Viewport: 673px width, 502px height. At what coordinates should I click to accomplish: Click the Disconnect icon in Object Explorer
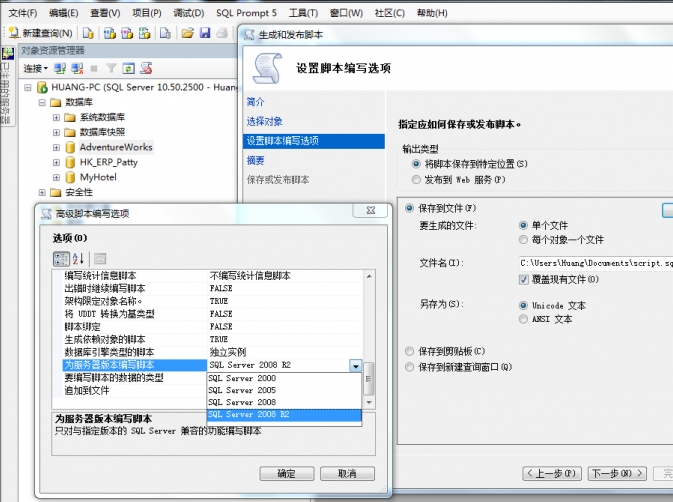(77, 68)
